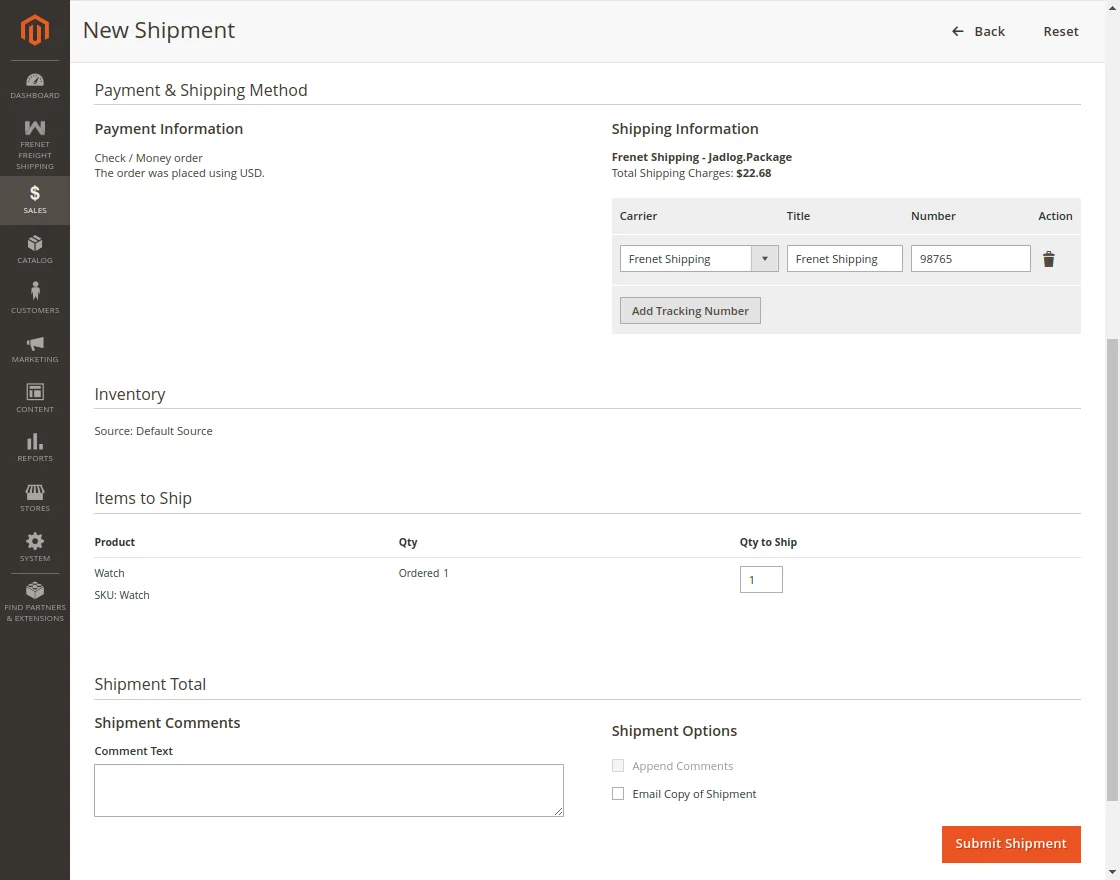Open the Customers section icon
The image size is (1120, 880).
(35, 297)
